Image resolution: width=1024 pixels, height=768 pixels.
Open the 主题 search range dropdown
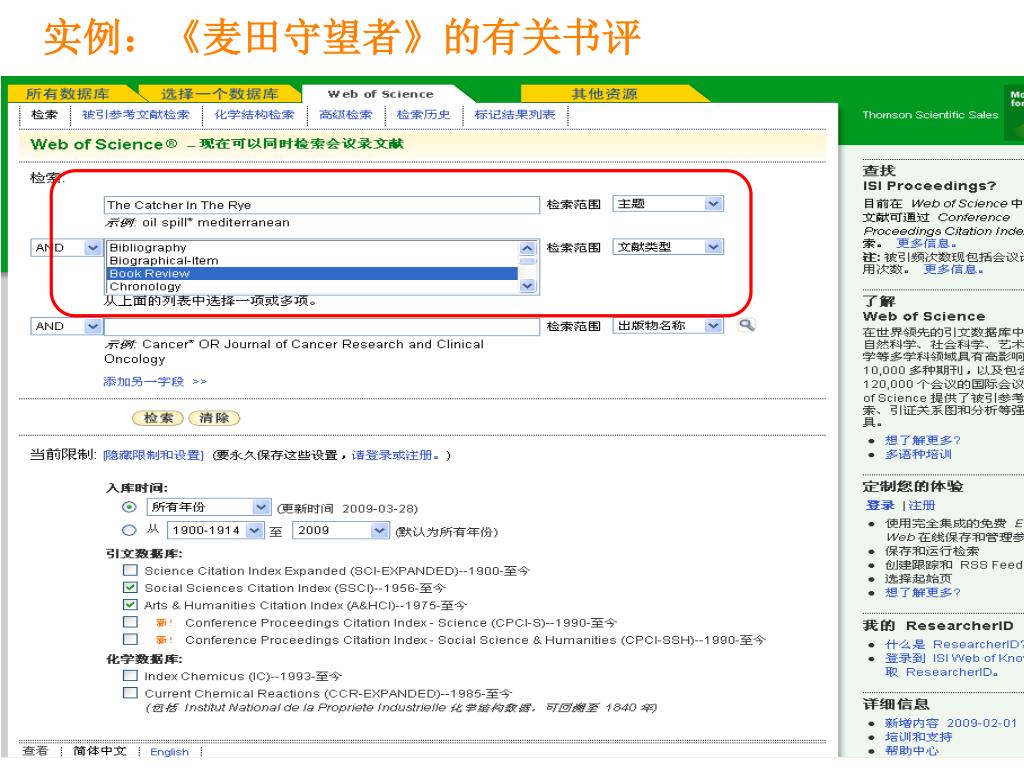tap(667, 204)
